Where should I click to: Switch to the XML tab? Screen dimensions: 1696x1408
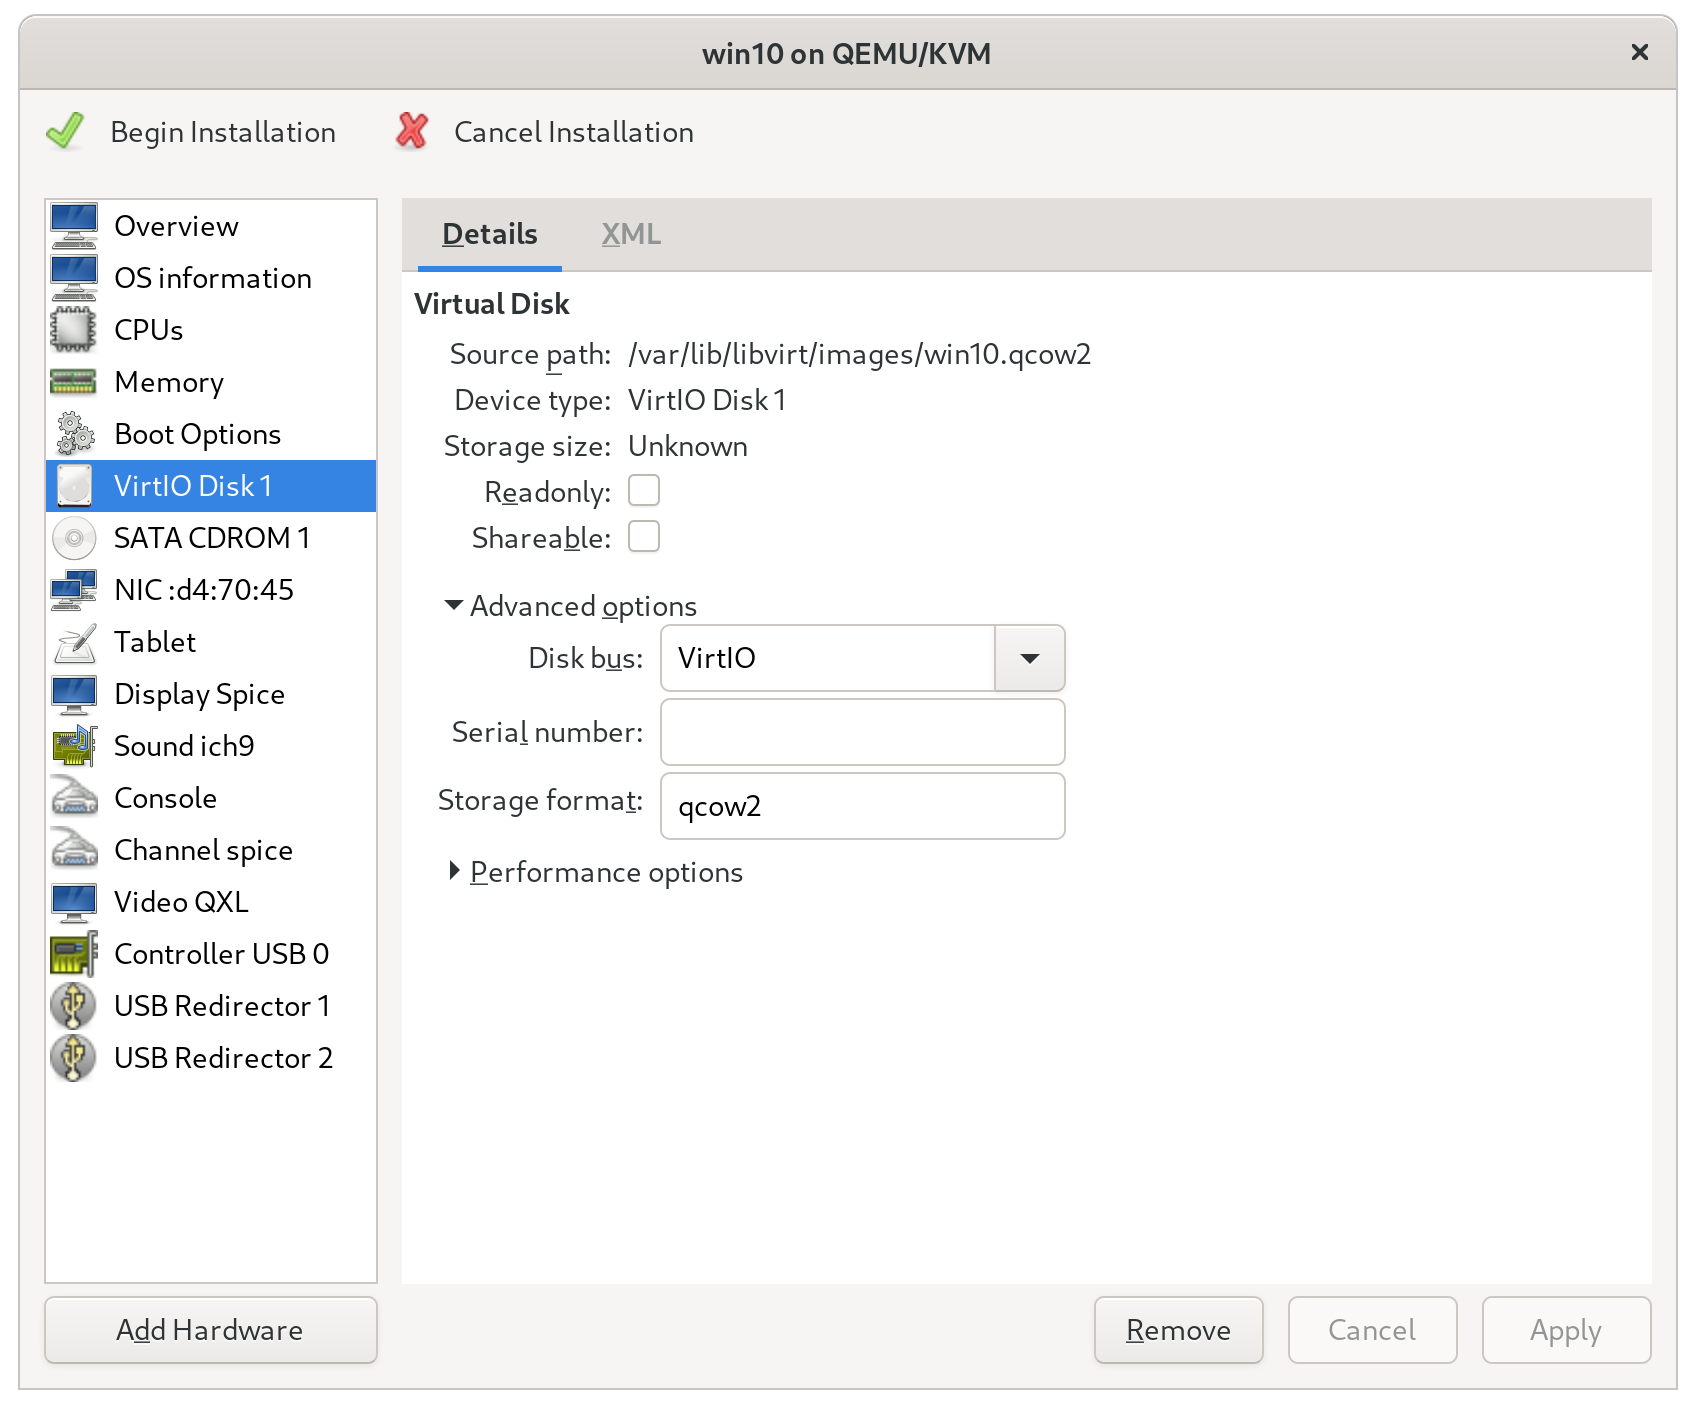(630, 234)
